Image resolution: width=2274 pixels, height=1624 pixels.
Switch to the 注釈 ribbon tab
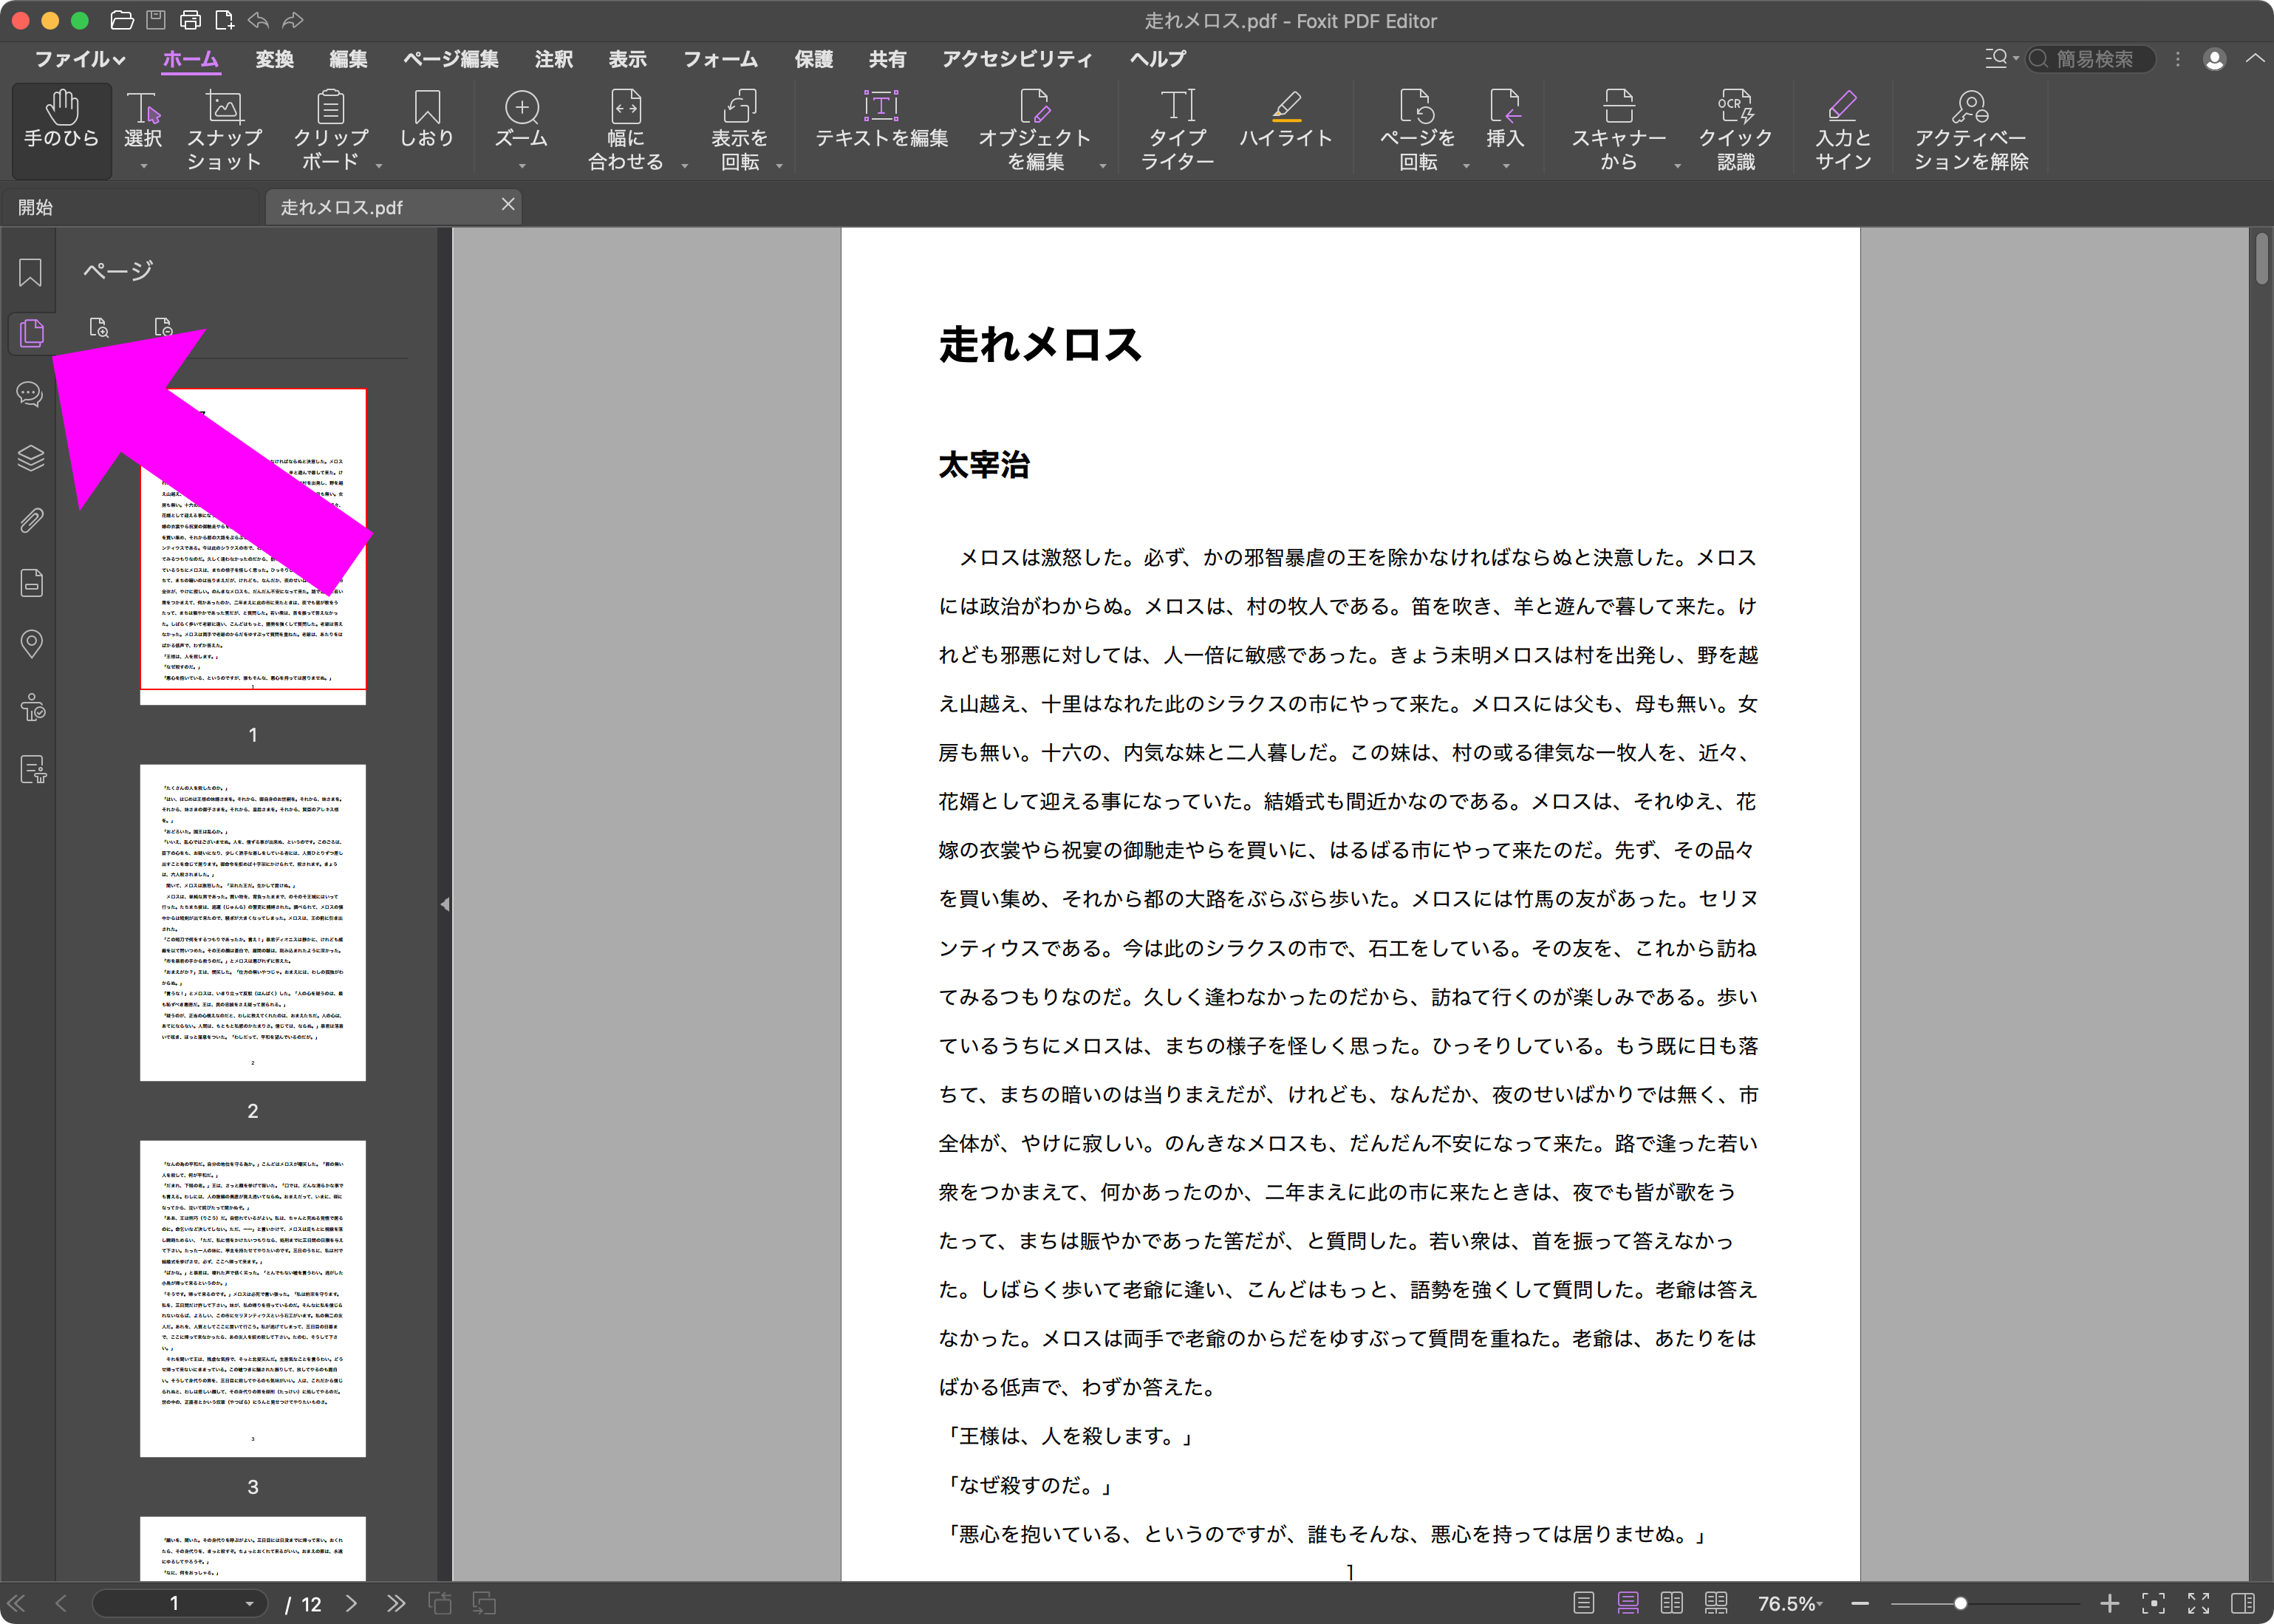pos(553,60)
